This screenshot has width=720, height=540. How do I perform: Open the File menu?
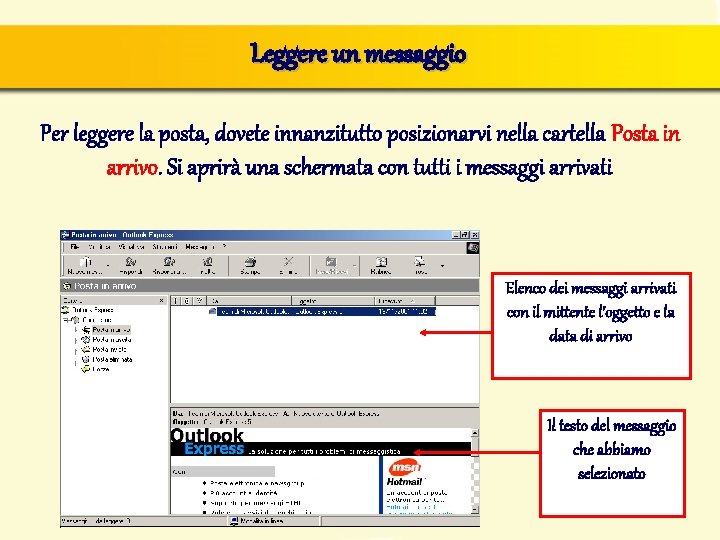pos(75,247)
